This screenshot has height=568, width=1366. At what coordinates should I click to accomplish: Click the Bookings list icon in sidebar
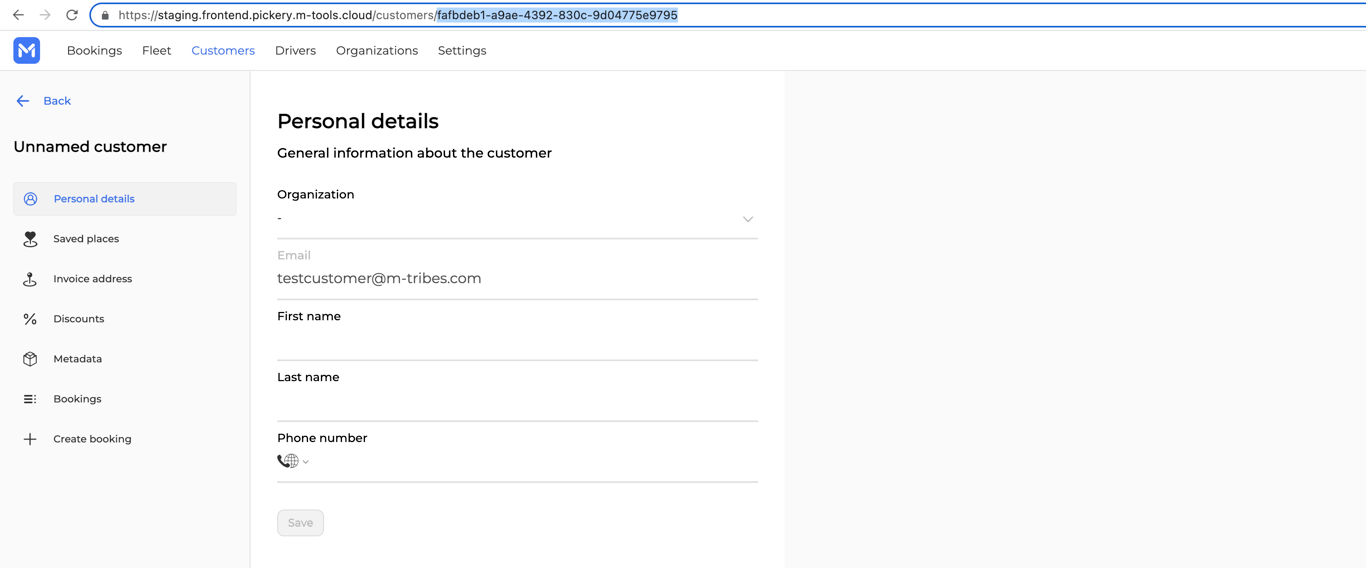[x=30, y=399]
